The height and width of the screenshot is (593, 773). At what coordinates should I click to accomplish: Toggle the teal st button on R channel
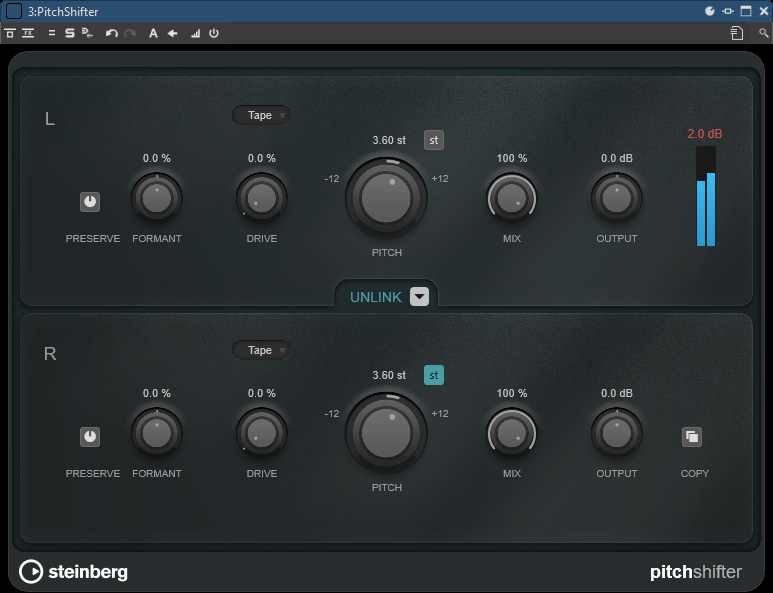(434, 375)
